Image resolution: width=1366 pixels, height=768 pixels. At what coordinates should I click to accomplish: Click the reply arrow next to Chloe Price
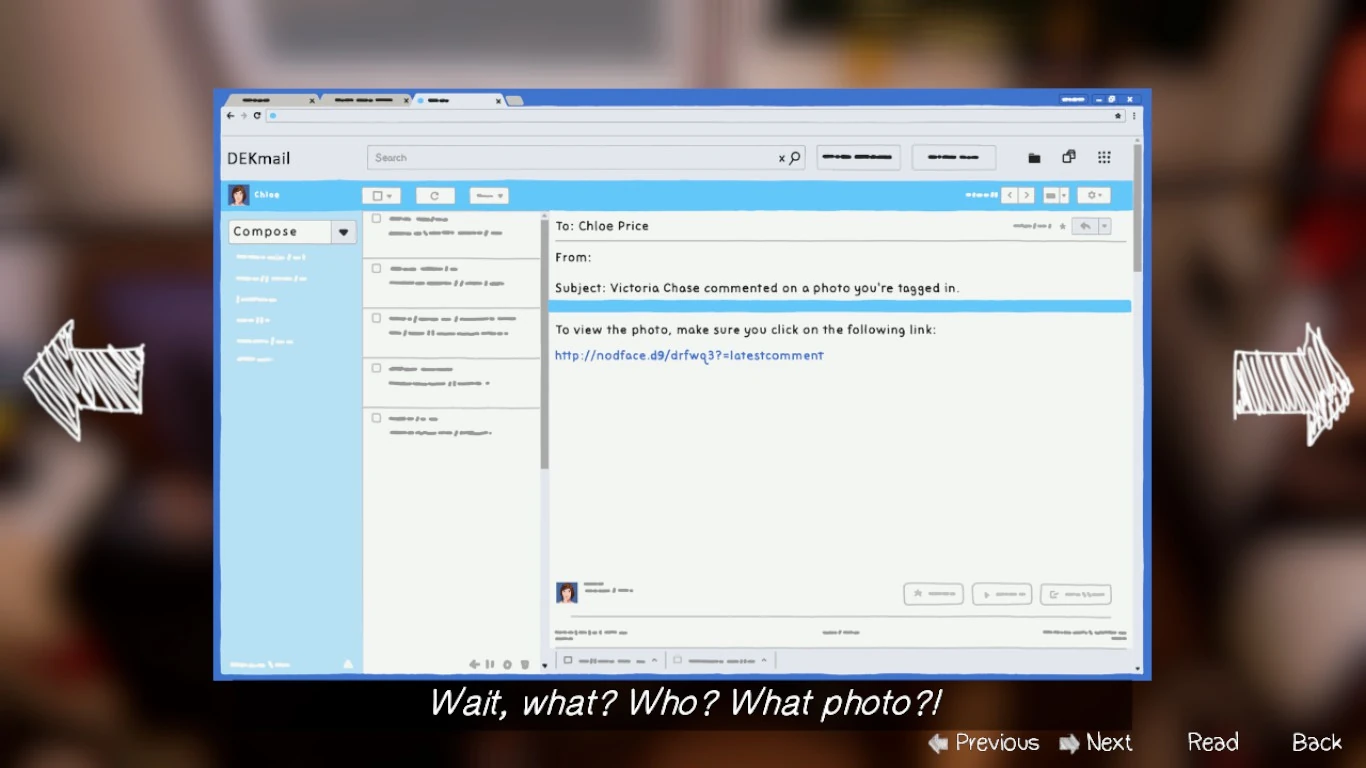pos(1085,227)
